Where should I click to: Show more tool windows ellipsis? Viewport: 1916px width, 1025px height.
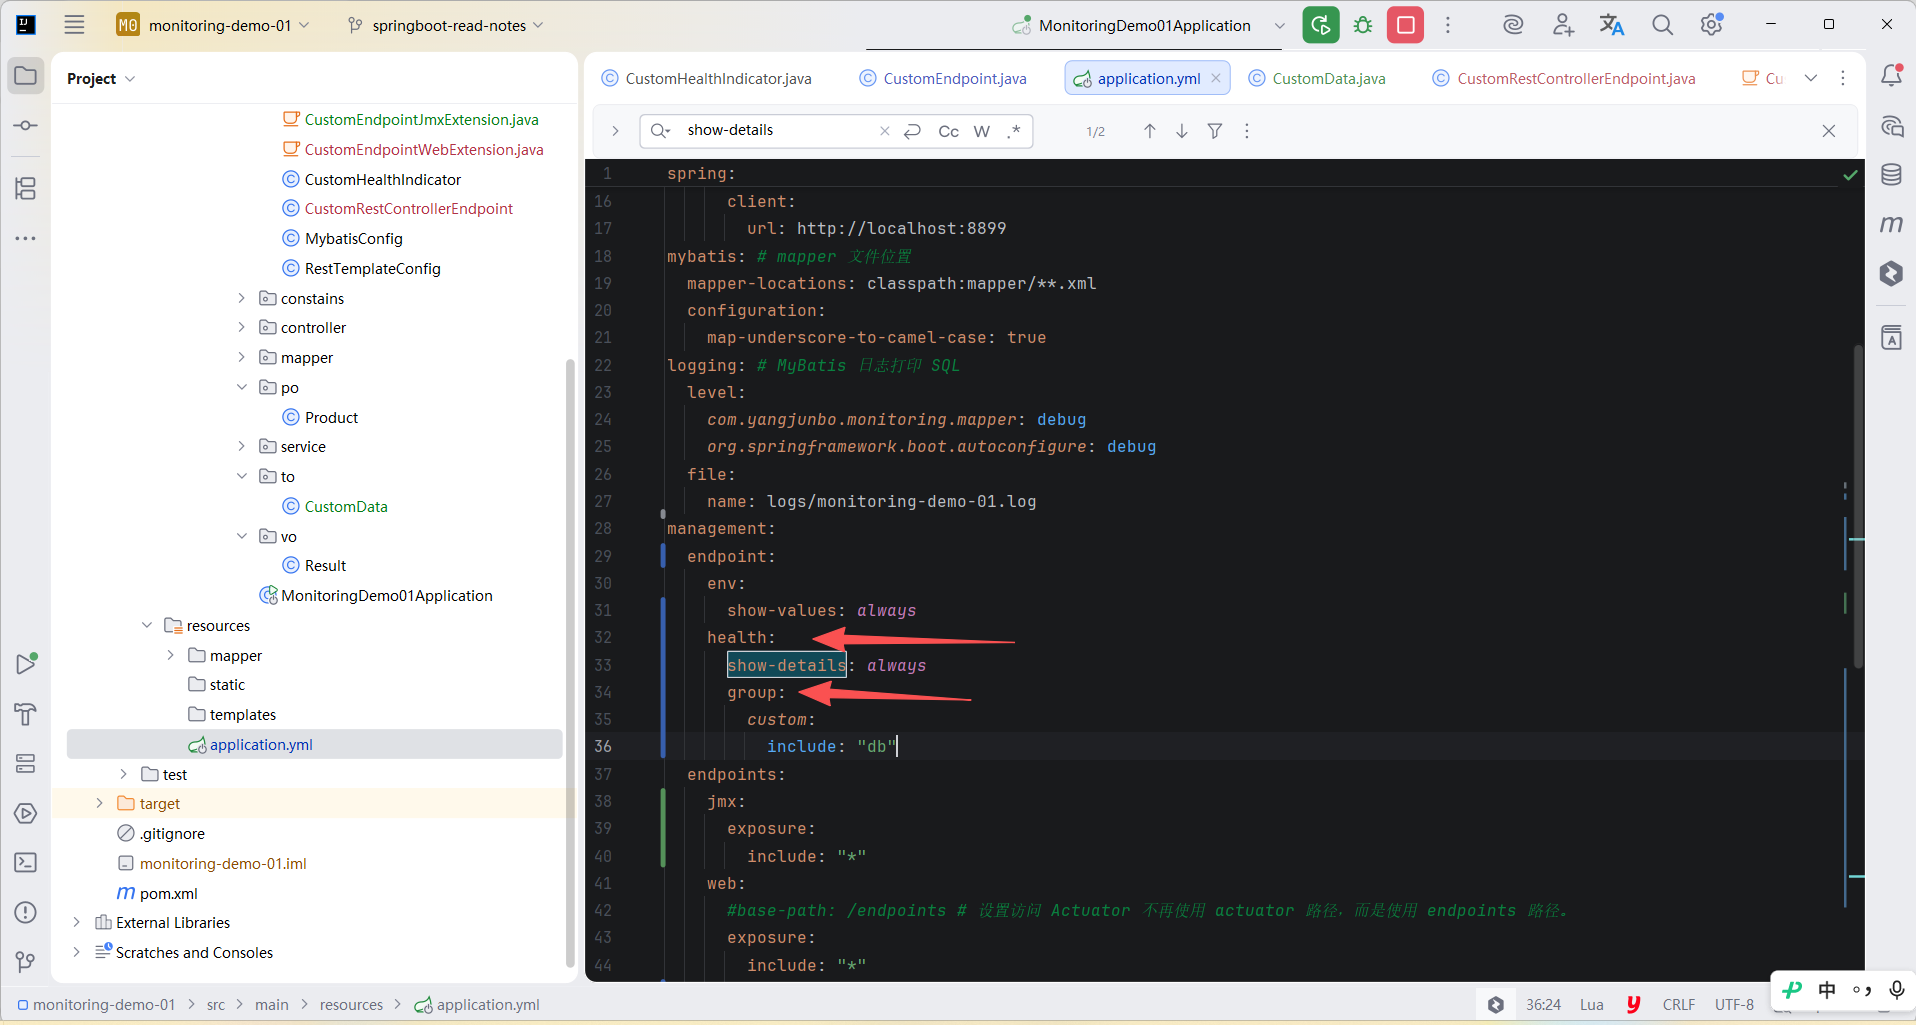pos(26,238)
